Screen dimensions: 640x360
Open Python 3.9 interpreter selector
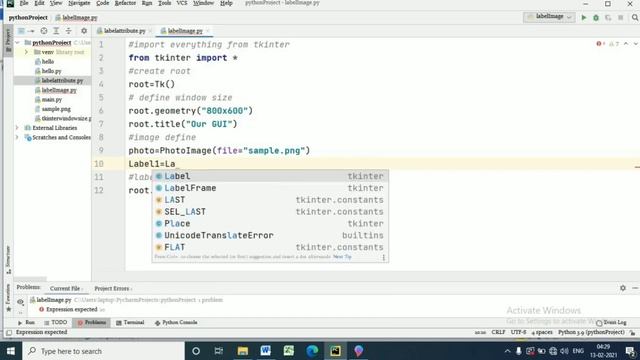tap(591, 332)
